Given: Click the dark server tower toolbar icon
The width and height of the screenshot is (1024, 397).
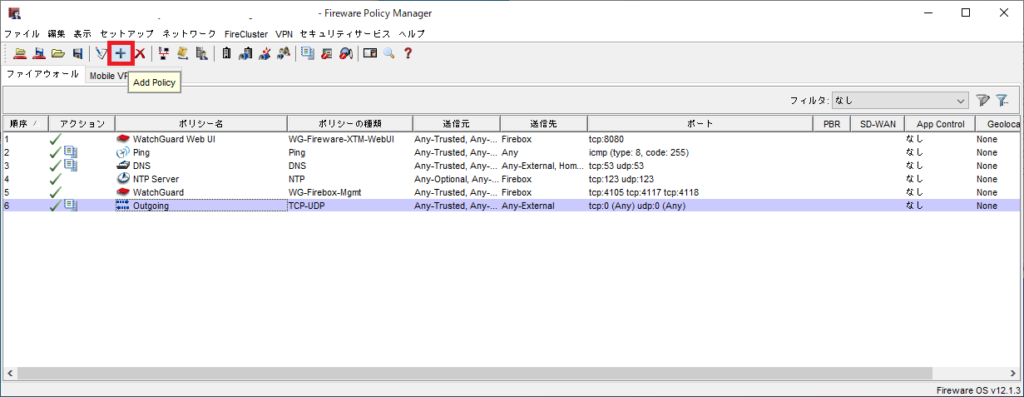Looking at the screenshot, I should [226, 54].
